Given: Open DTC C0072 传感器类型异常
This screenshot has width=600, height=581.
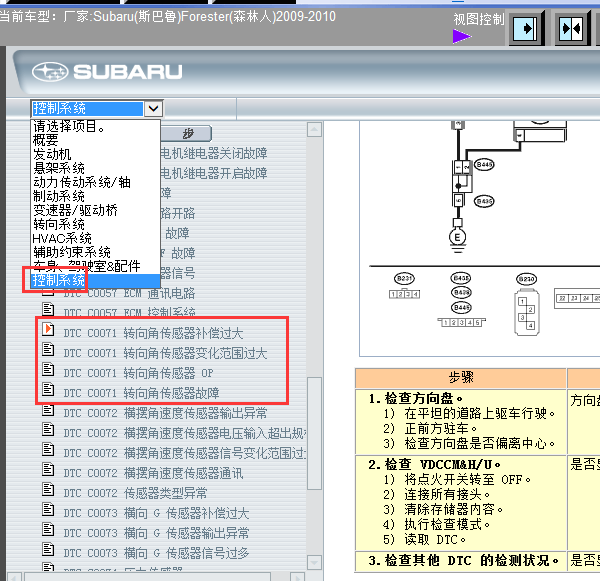Looking at the screenshot, I should pos(135,493).
